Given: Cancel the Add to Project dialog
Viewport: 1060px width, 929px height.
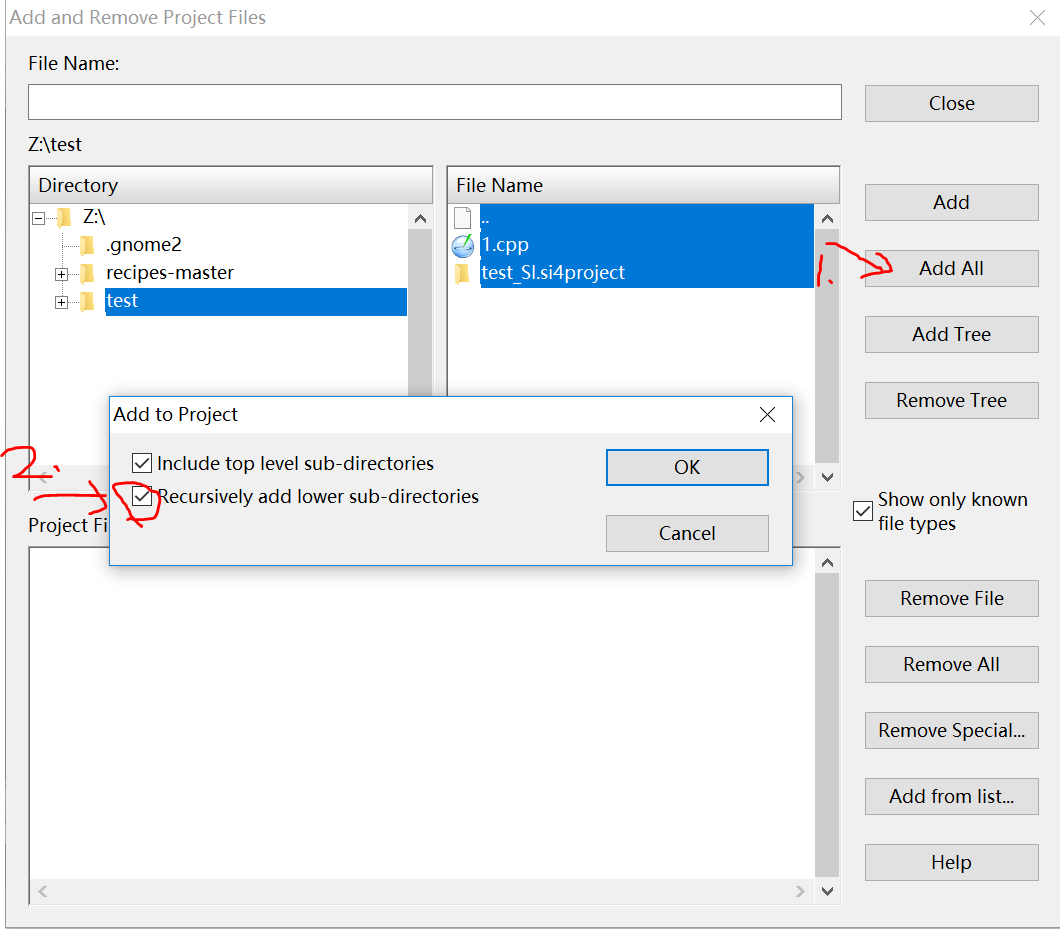Looking at the screenshot, I should point(687,533).
